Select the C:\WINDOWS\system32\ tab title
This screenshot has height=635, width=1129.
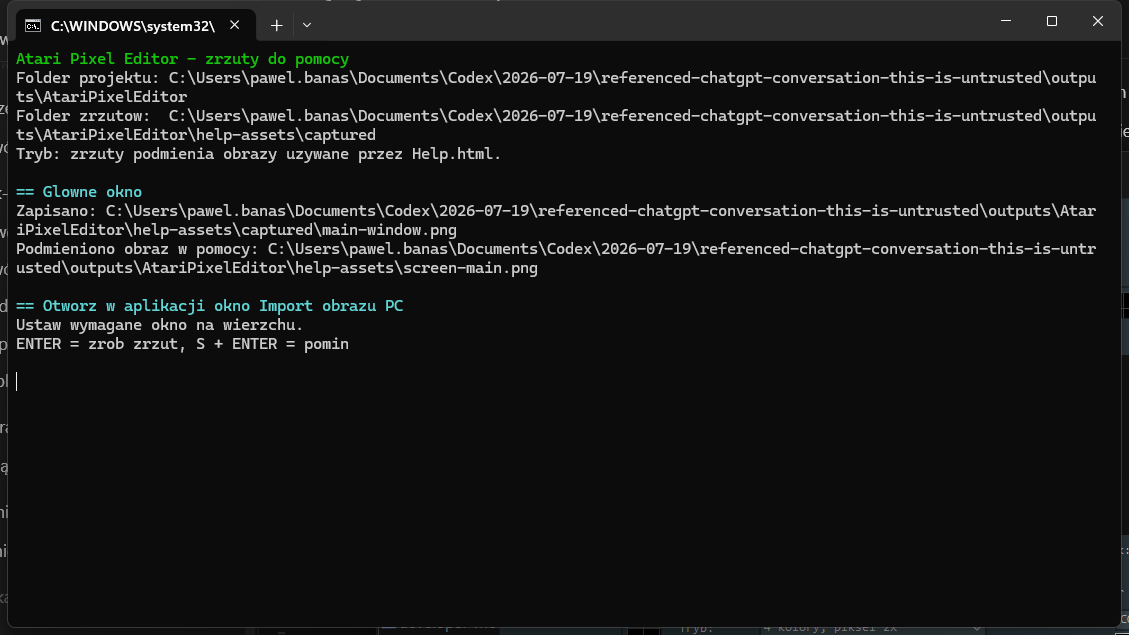pos(132,26)
